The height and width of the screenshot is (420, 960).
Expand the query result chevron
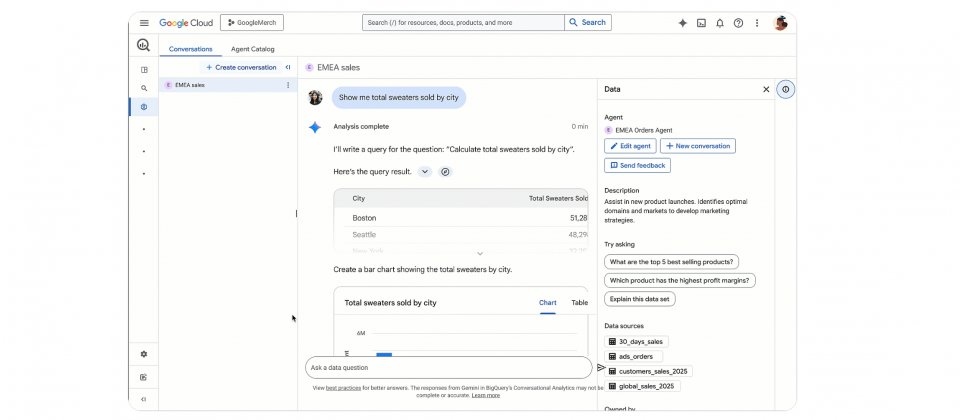[425, 171]
